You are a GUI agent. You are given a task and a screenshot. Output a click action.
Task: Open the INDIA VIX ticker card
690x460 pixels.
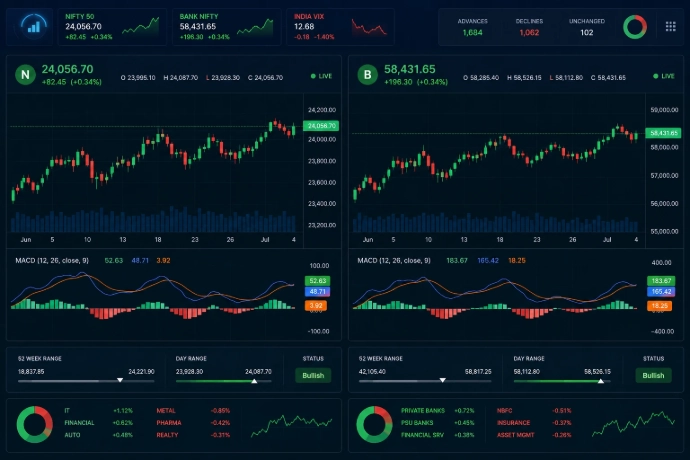[x=340, y=27]
